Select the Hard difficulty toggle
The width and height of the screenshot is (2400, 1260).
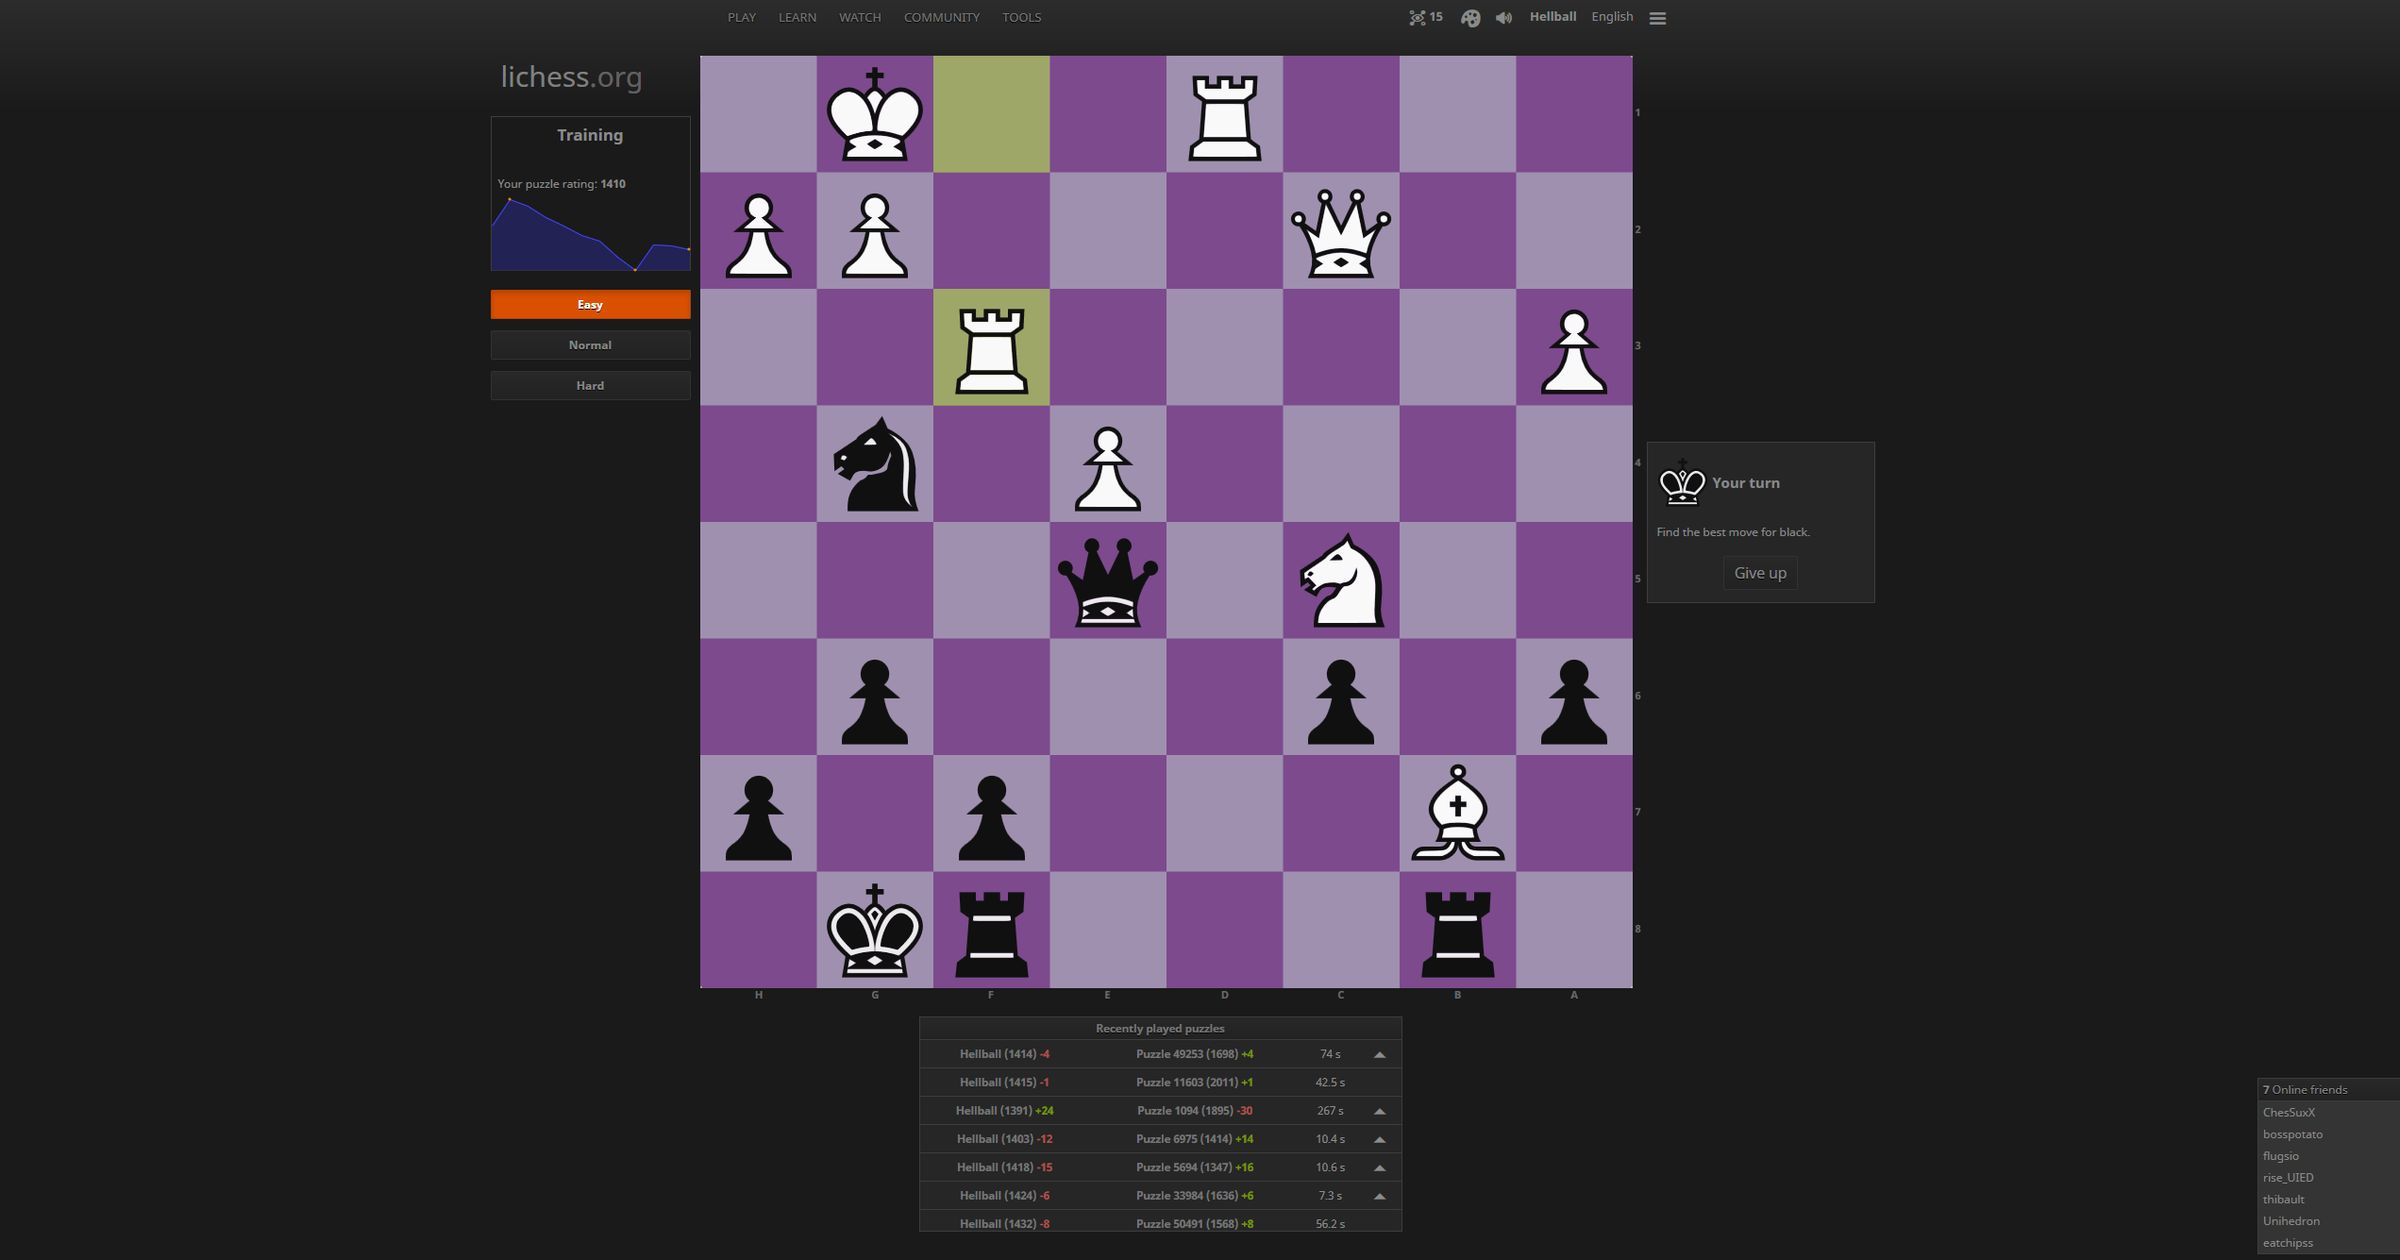click(x=589, y=386)
